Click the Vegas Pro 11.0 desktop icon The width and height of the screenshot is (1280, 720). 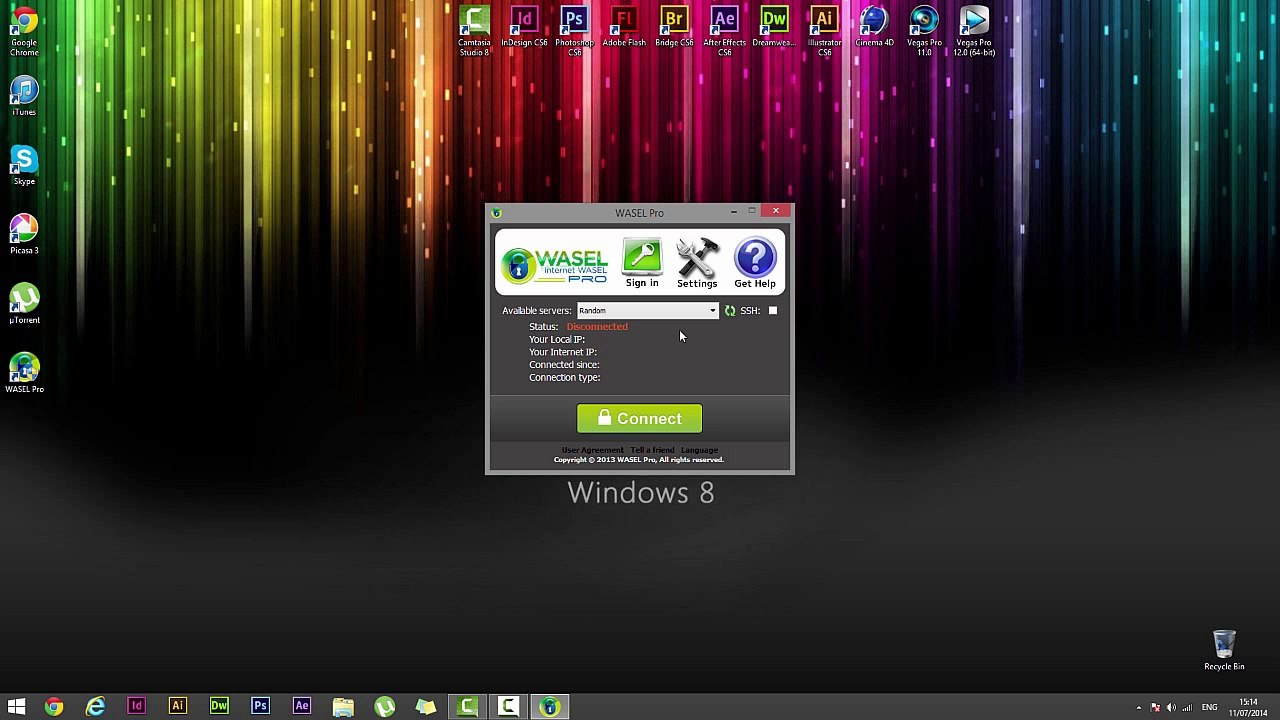coord(924,31)
